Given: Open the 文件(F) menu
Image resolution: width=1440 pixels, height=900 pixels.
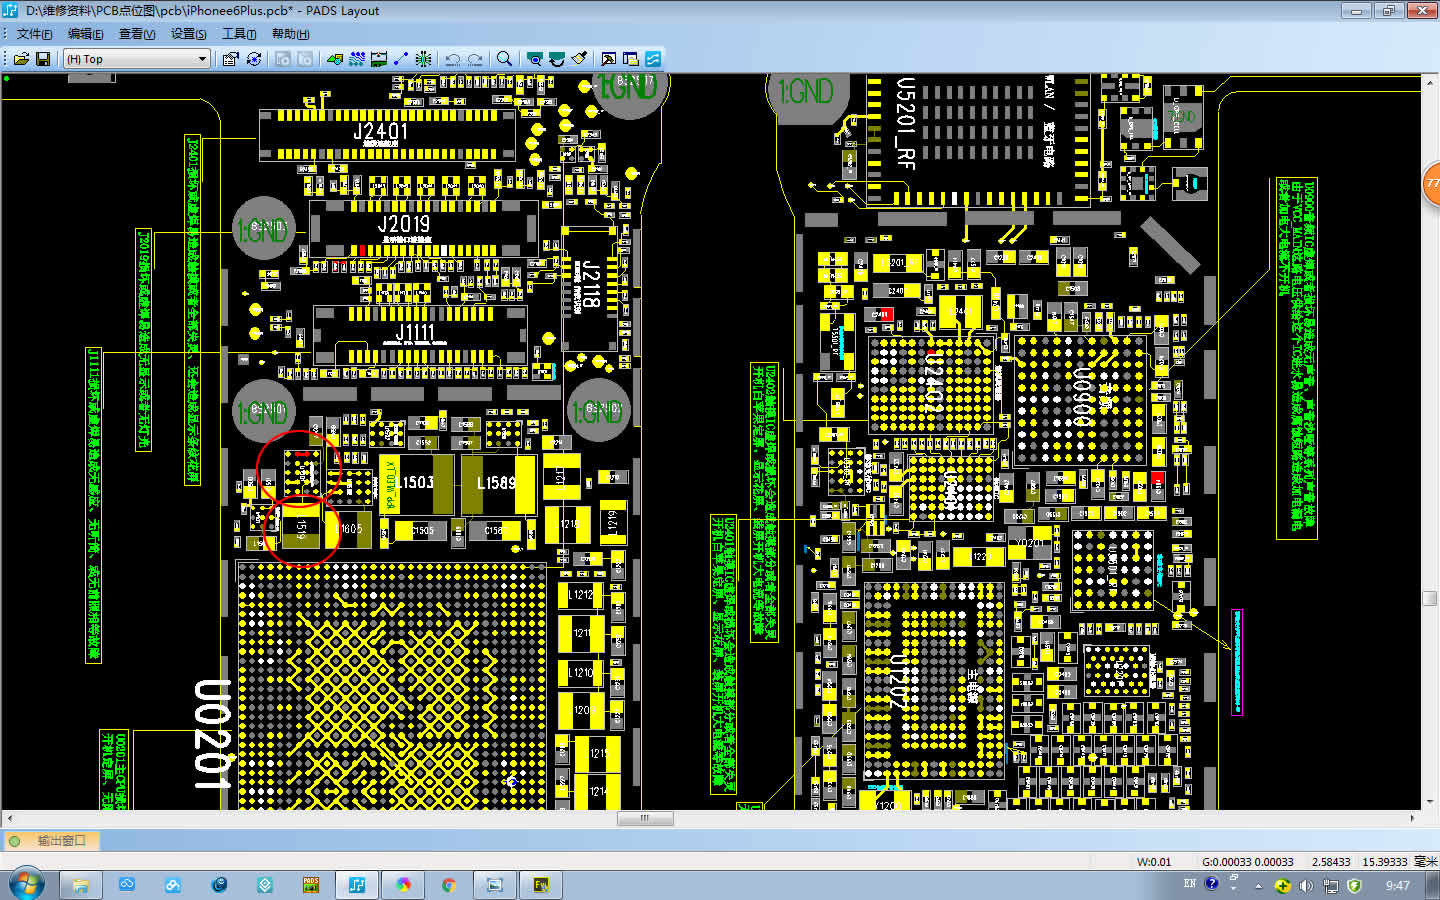Looking at the screenshot, I should [x=34, y=34].
